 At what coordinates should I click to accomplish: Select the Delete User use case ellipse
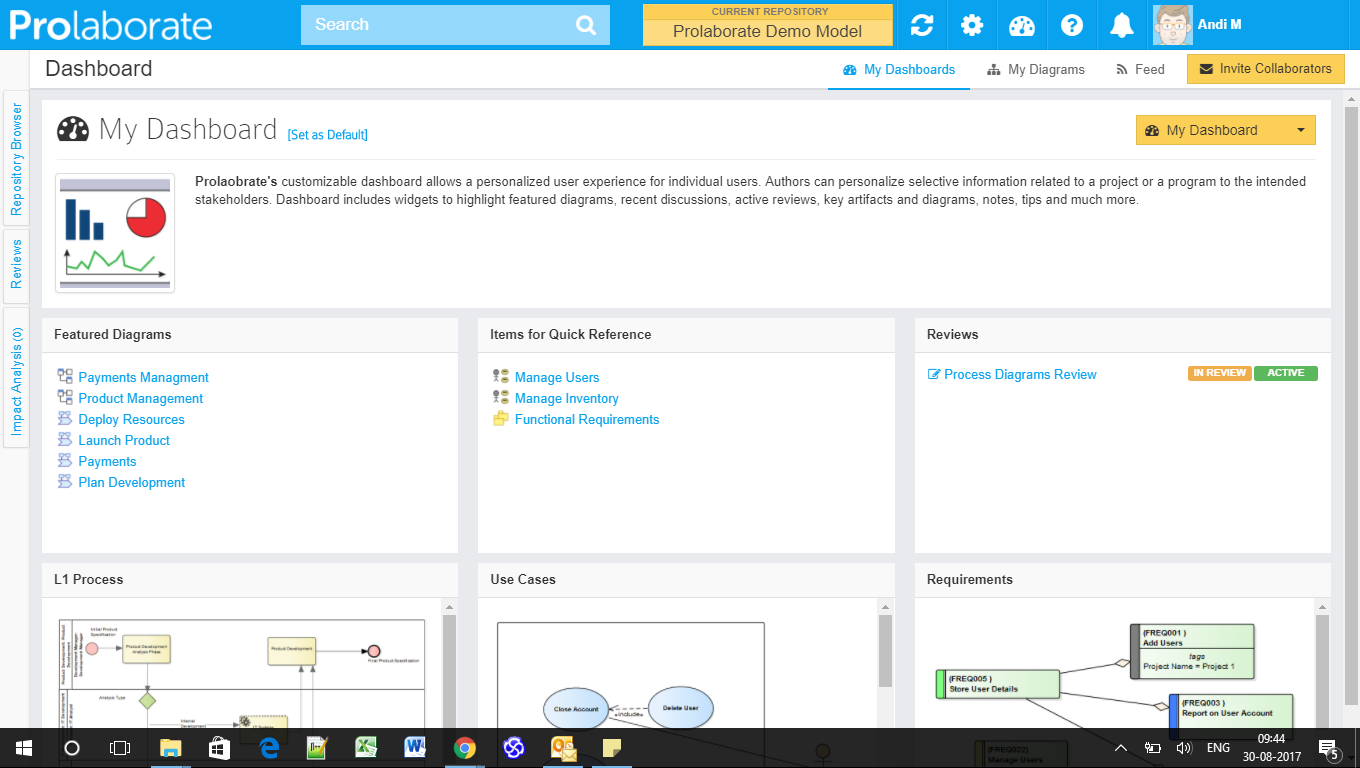click(x=681, y=707)
